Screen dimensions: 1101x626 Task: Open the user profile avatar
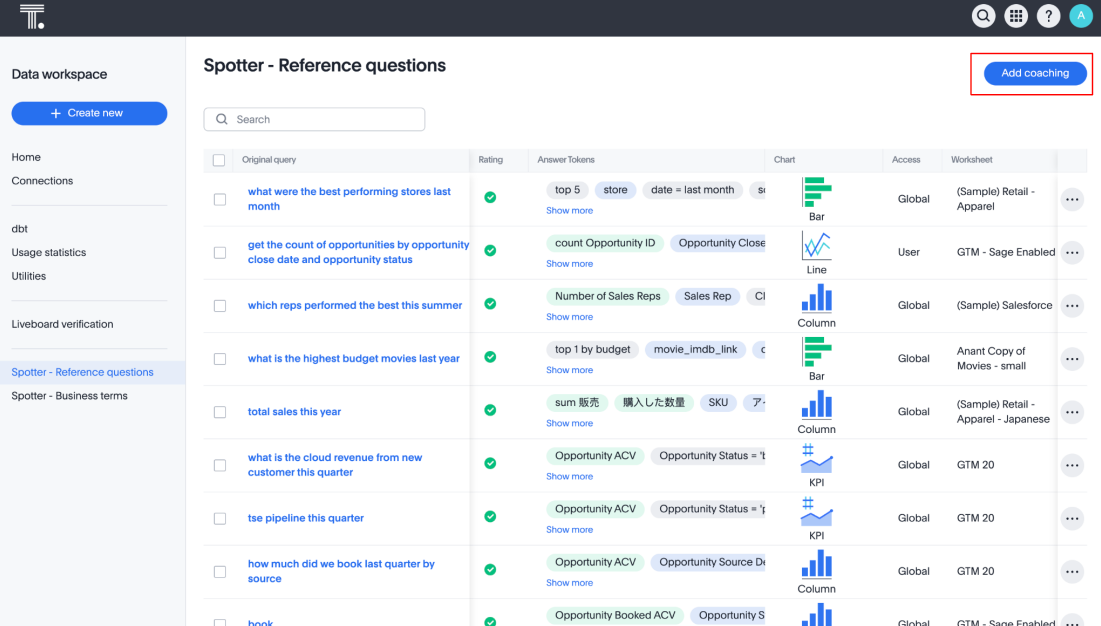point(1080,16)
